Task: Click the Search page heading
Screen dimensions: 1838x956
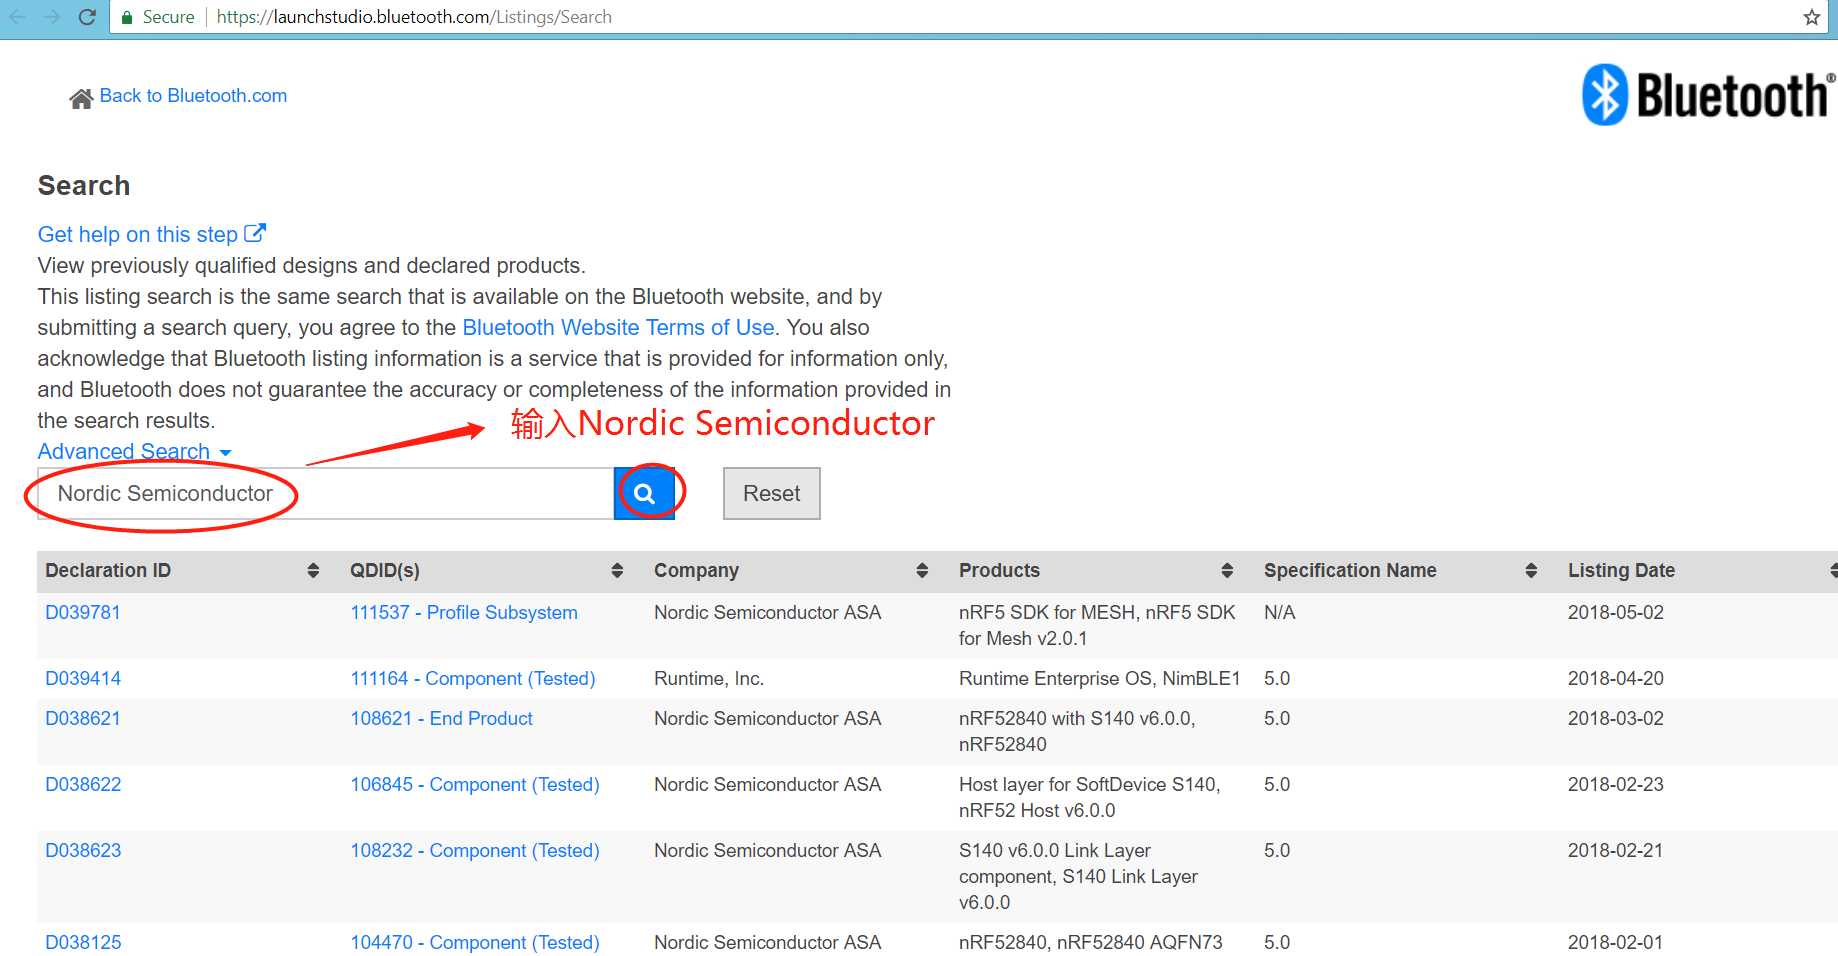Action: (84, 186)
